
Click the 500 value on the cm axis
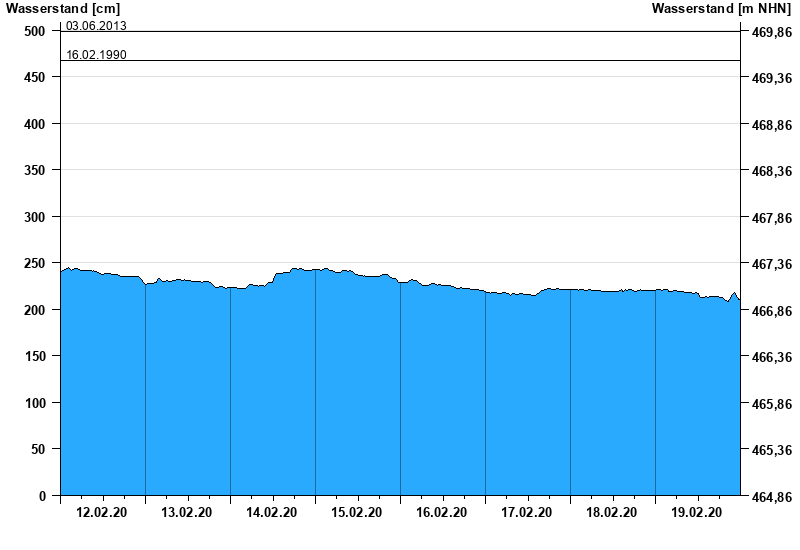point(35,31)
